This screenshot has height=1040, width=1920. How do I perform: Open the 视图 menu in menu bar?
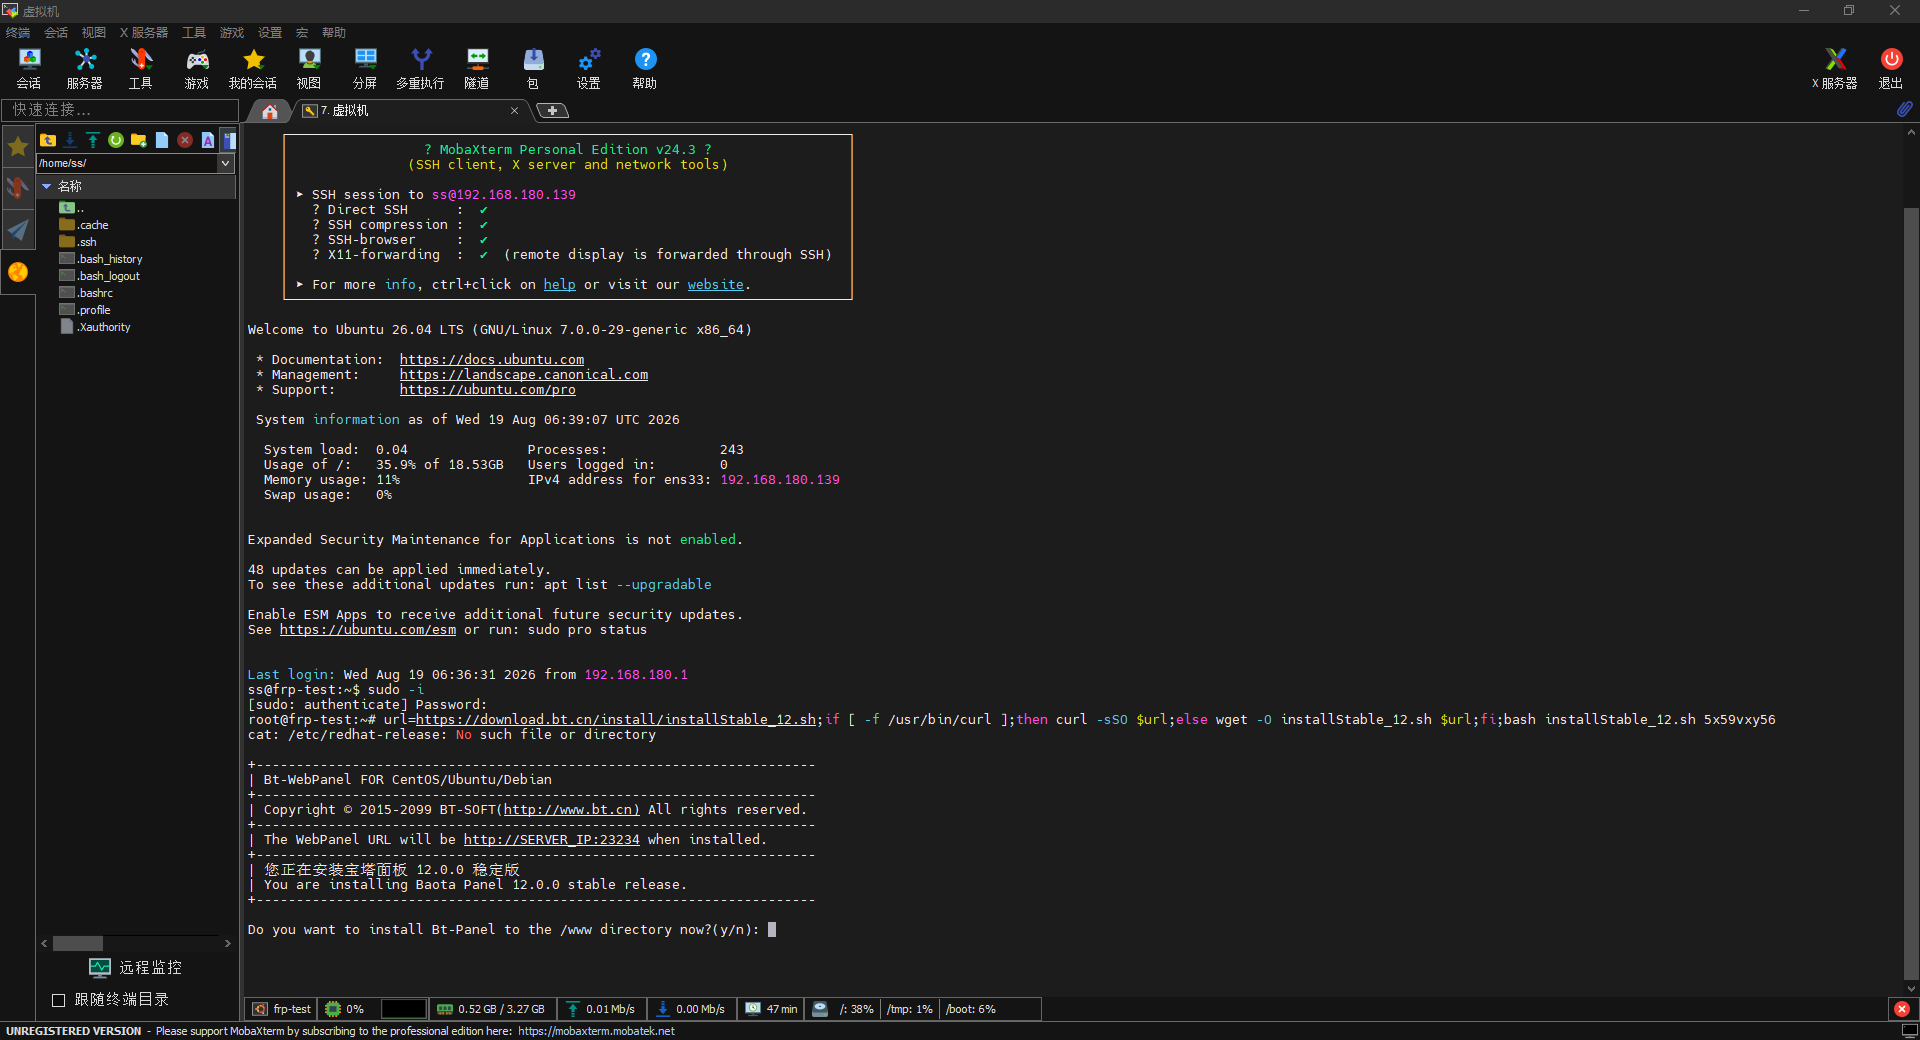click(x=94, y=33)
